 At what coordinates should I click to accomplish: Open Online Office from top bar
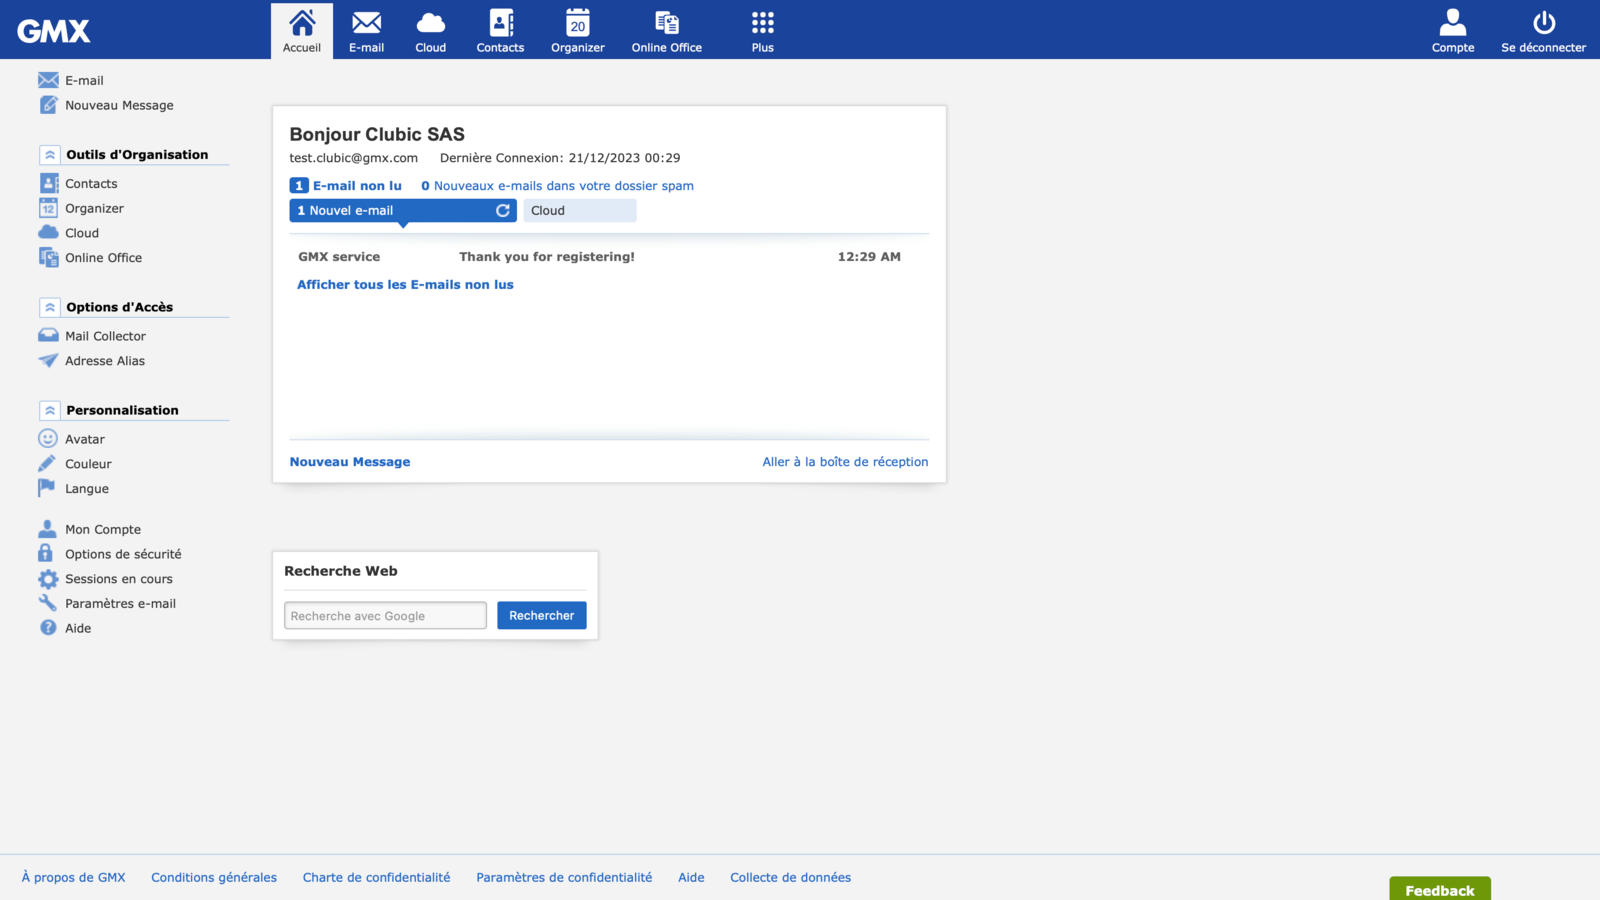point(667,31)
